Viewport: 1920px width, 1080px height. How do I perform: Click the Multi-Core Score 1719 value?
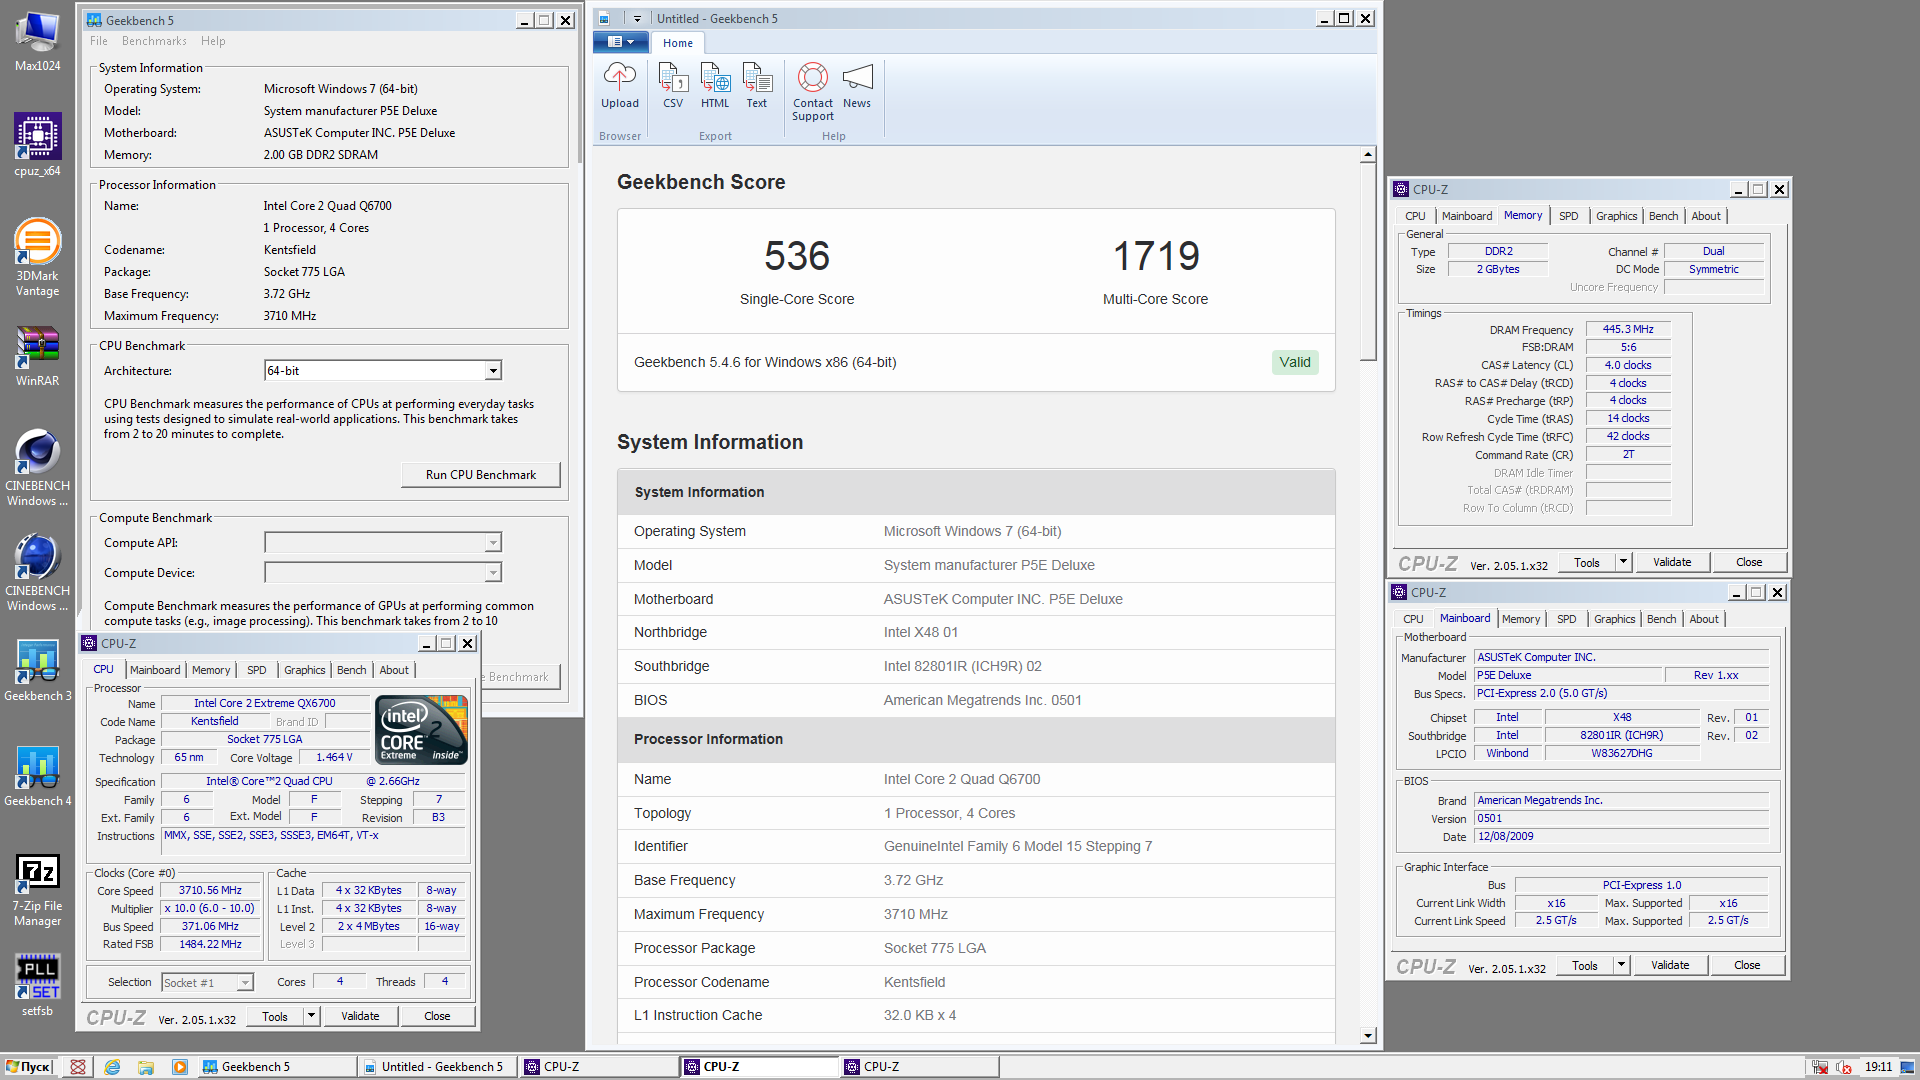[1156, 256]
